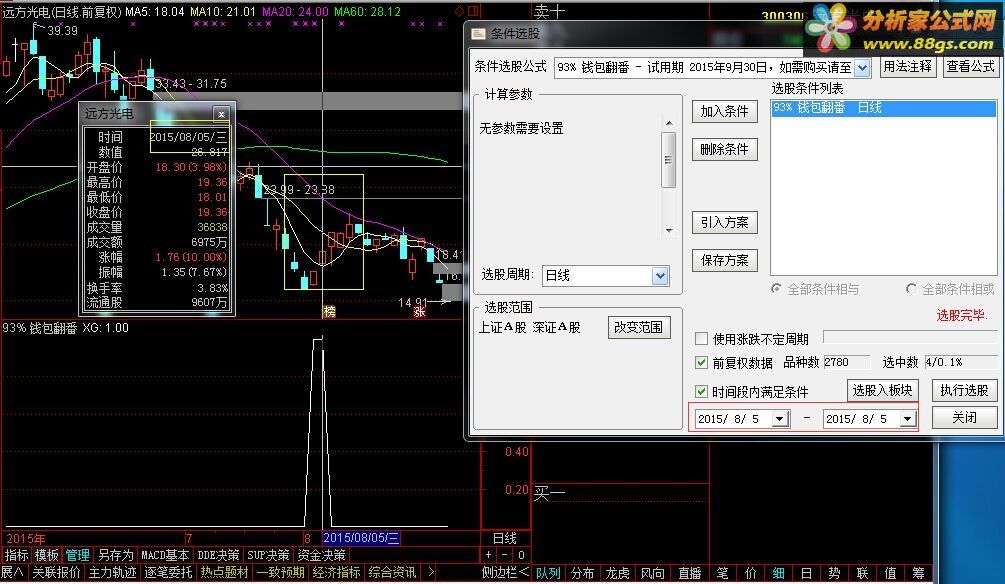The image size is (1005, 584).
Task: Select the 值 value view button
Action: pyautogui.click(x=890, y=573)
